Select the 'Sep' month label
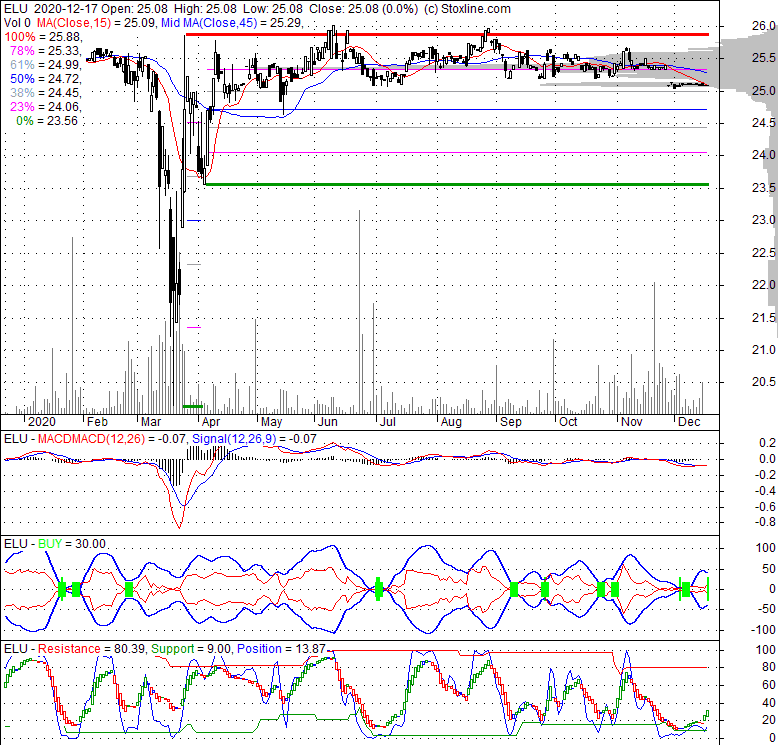 pyautogui.click(x=511, y=422)
